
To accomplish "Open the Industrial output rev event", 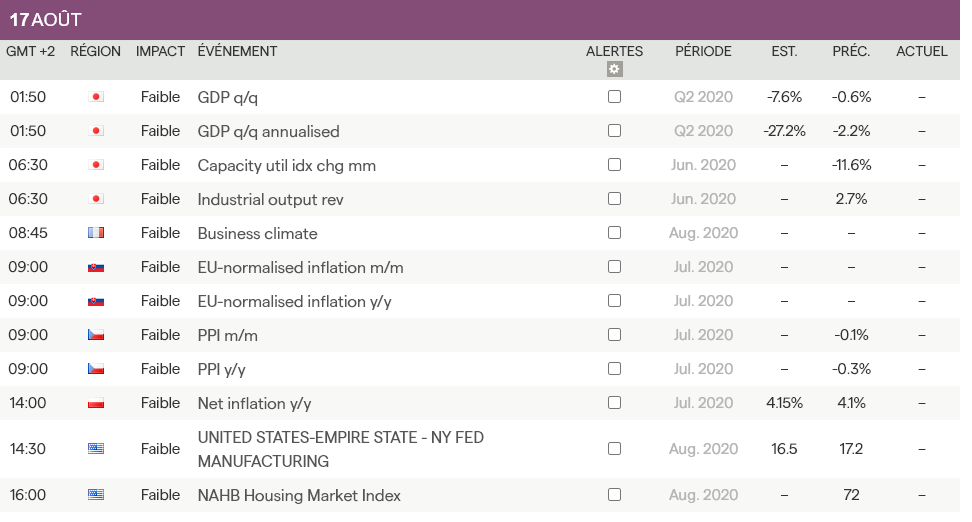I will (x=270, y=199).
